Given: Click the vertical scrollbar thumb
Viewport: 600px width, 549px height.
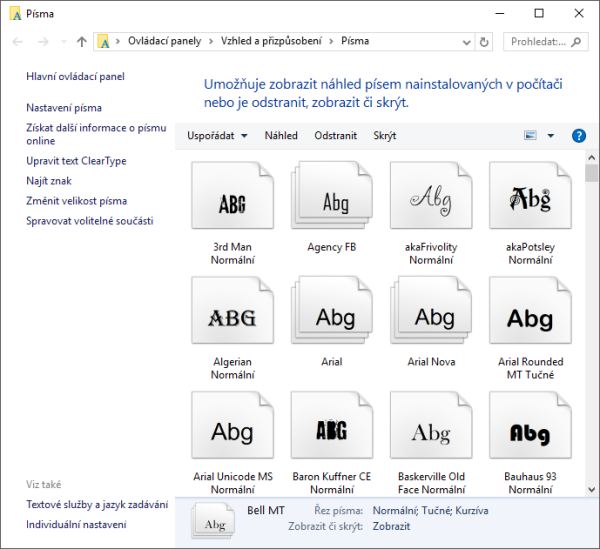Looking at the screenshot, I should 592,173.
